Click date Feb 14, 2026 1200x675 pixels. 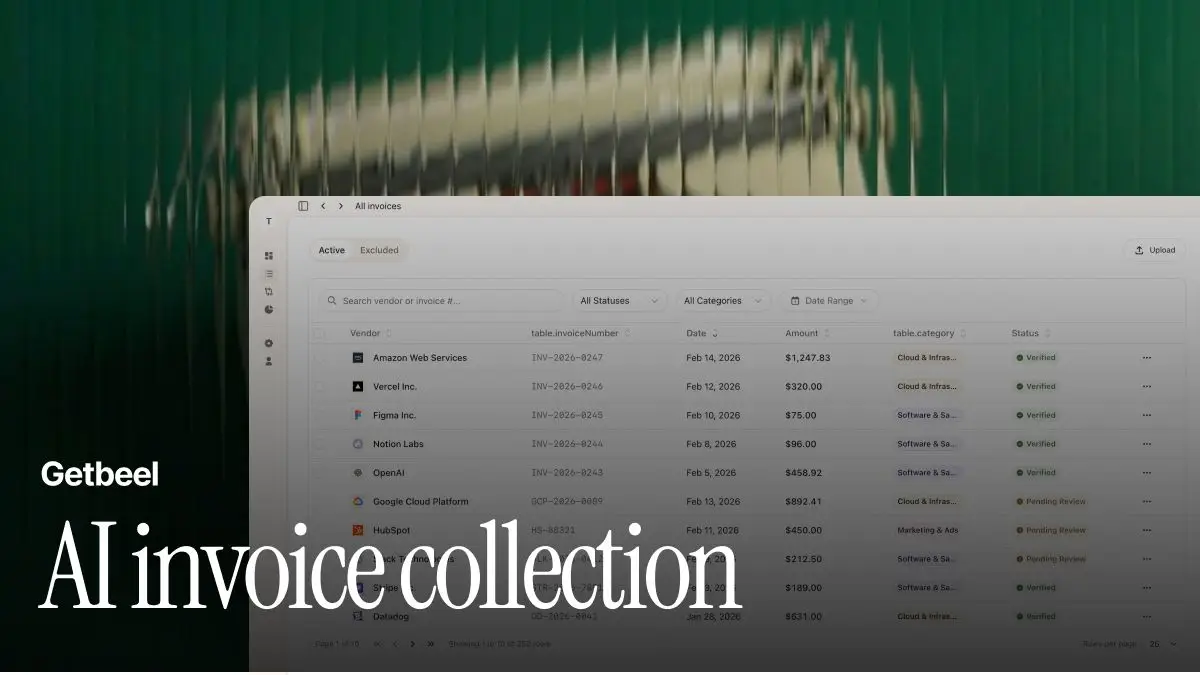pyautogui.click(x=713, y=358)
